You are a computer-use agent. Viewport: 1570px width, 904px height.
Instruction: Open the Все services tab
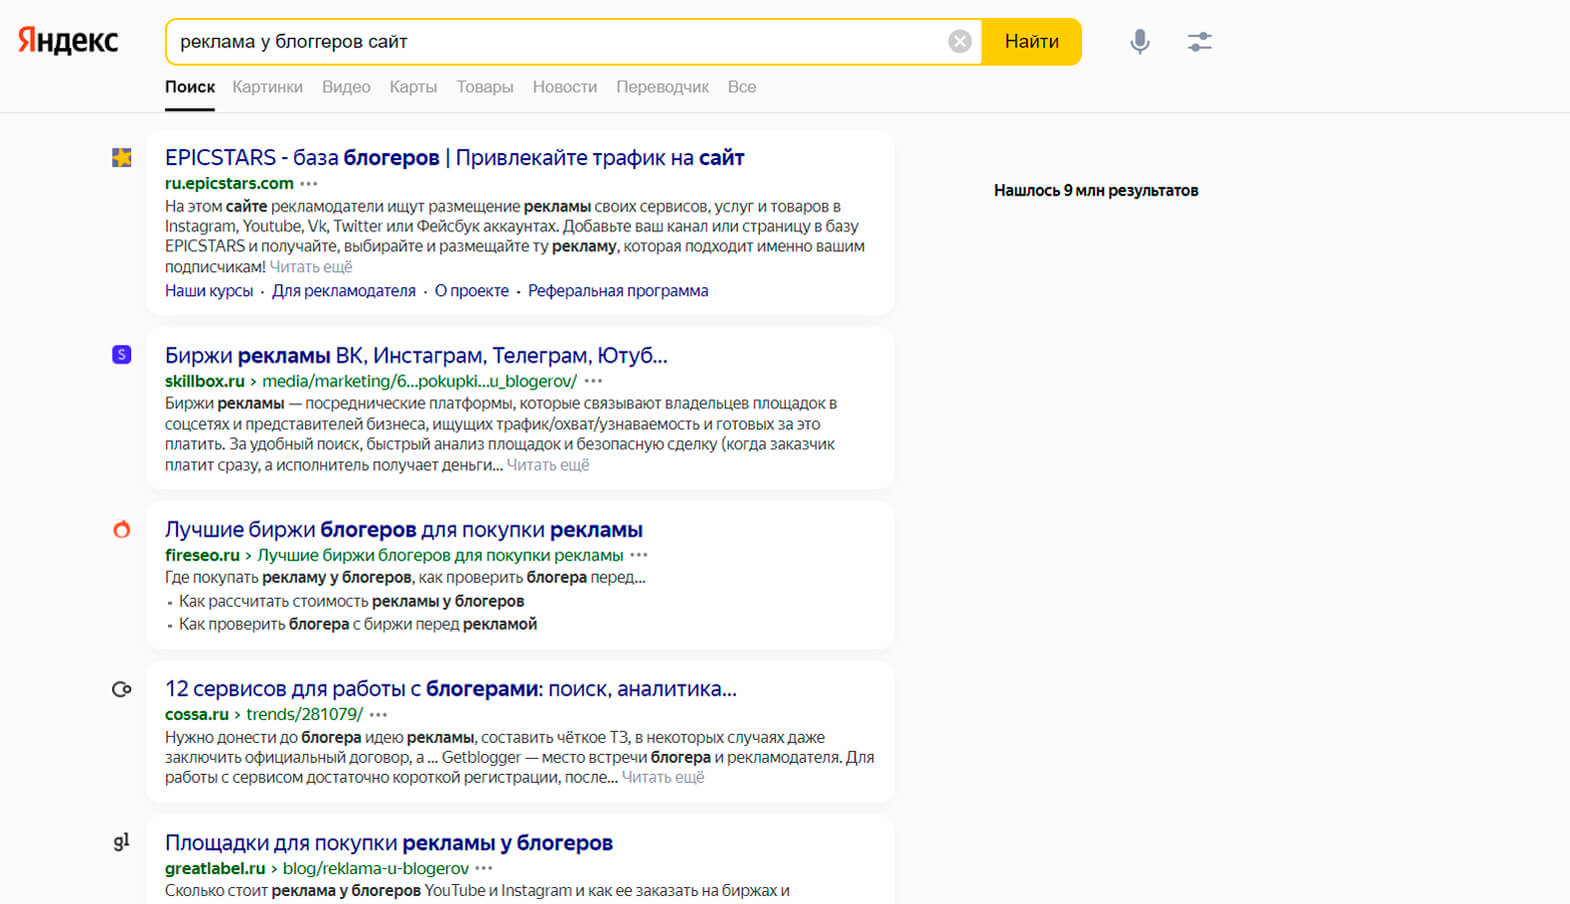[x=742, y=87]
